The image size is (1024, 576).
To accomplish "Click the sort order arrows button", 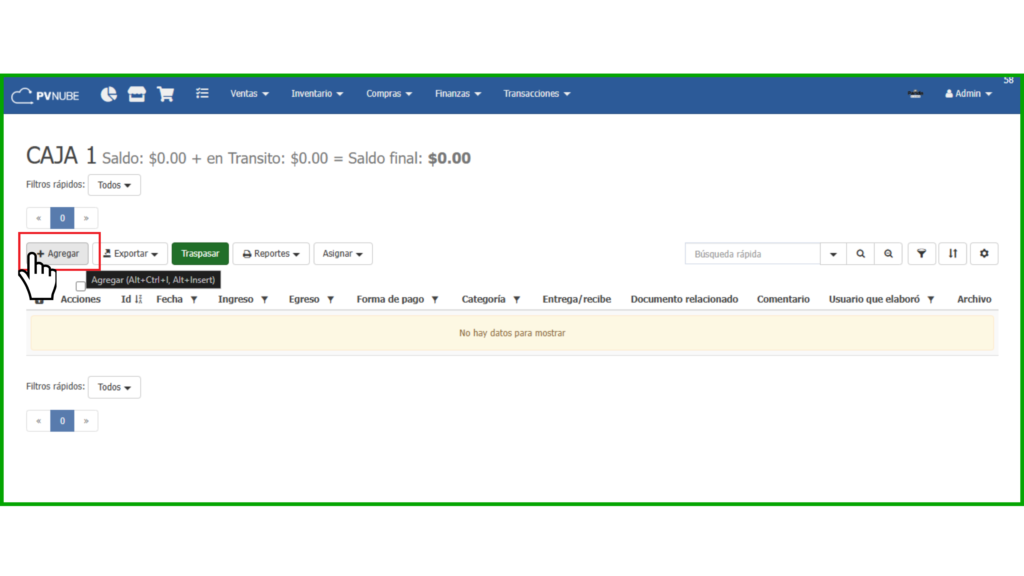I will pyautogui.click(x=952, y=254).
